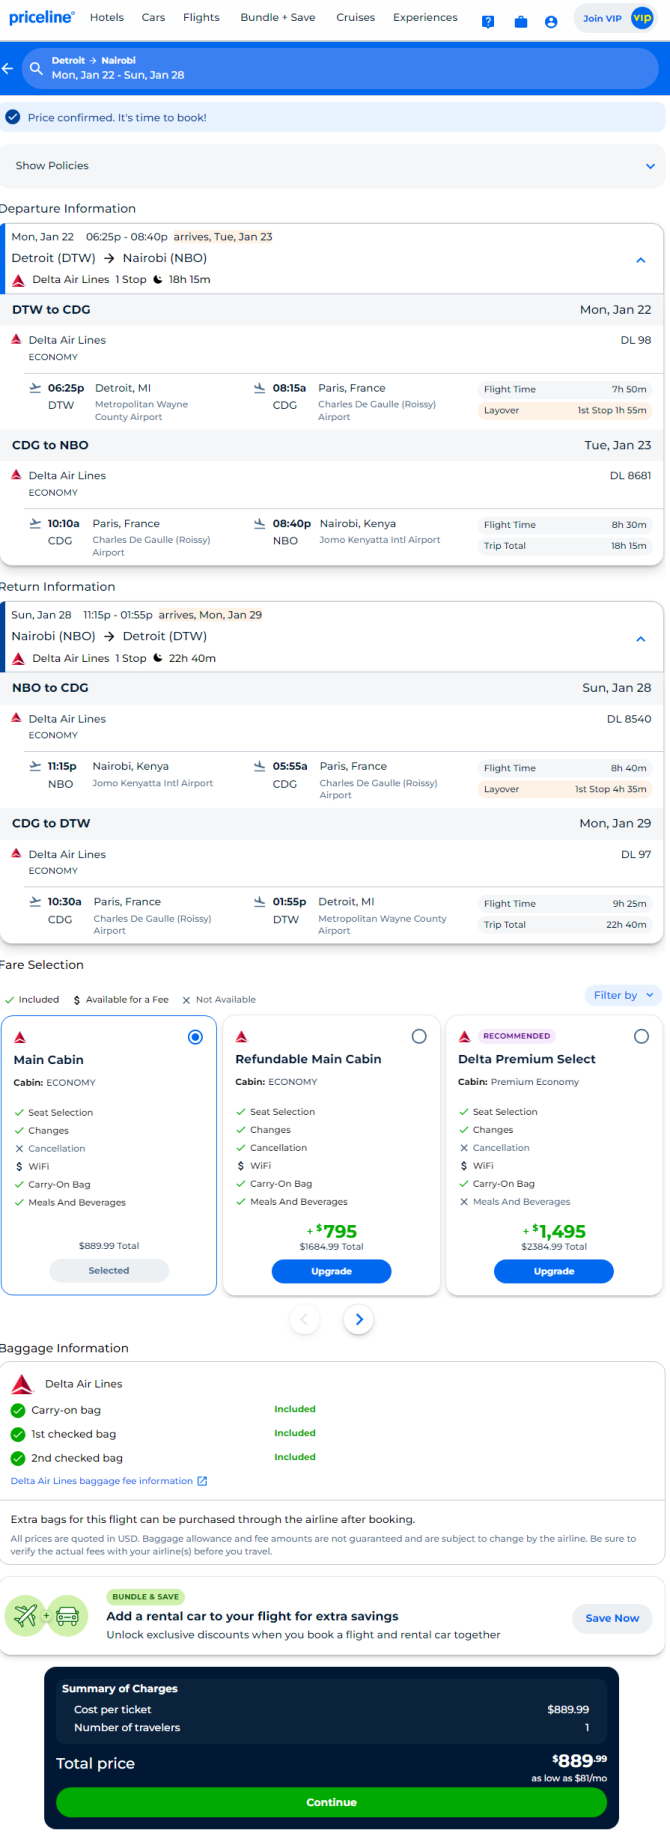This screenshot has width=670, height=1839.
Task: Open the Experiences tab
Action: 425,17
